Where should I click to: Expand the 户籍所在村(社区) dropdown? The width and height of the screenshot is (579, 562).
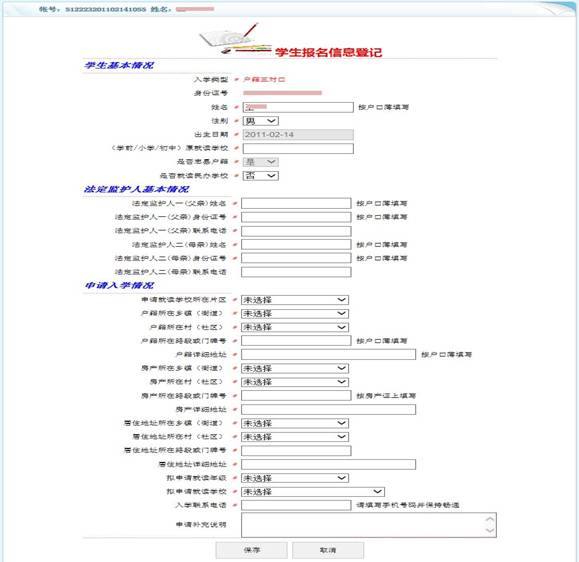295,327
